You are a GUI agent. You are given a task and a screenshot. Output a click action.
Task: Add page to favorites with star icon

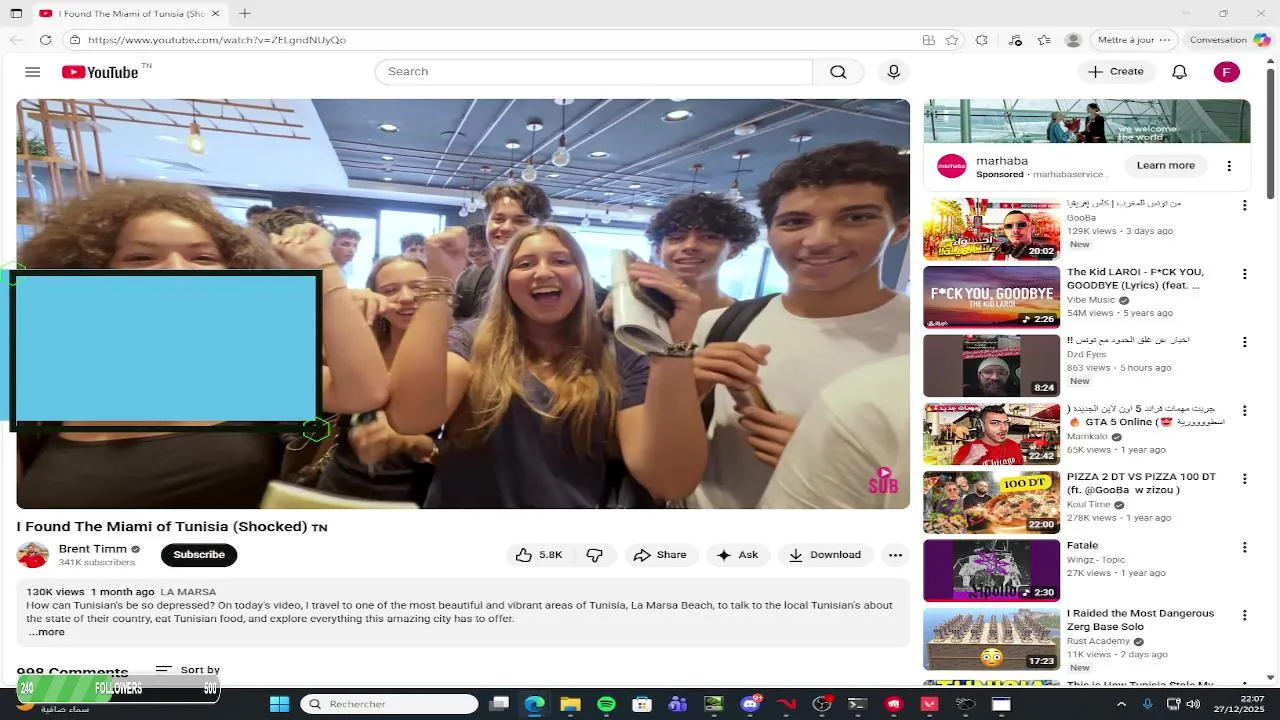[952, 40]
